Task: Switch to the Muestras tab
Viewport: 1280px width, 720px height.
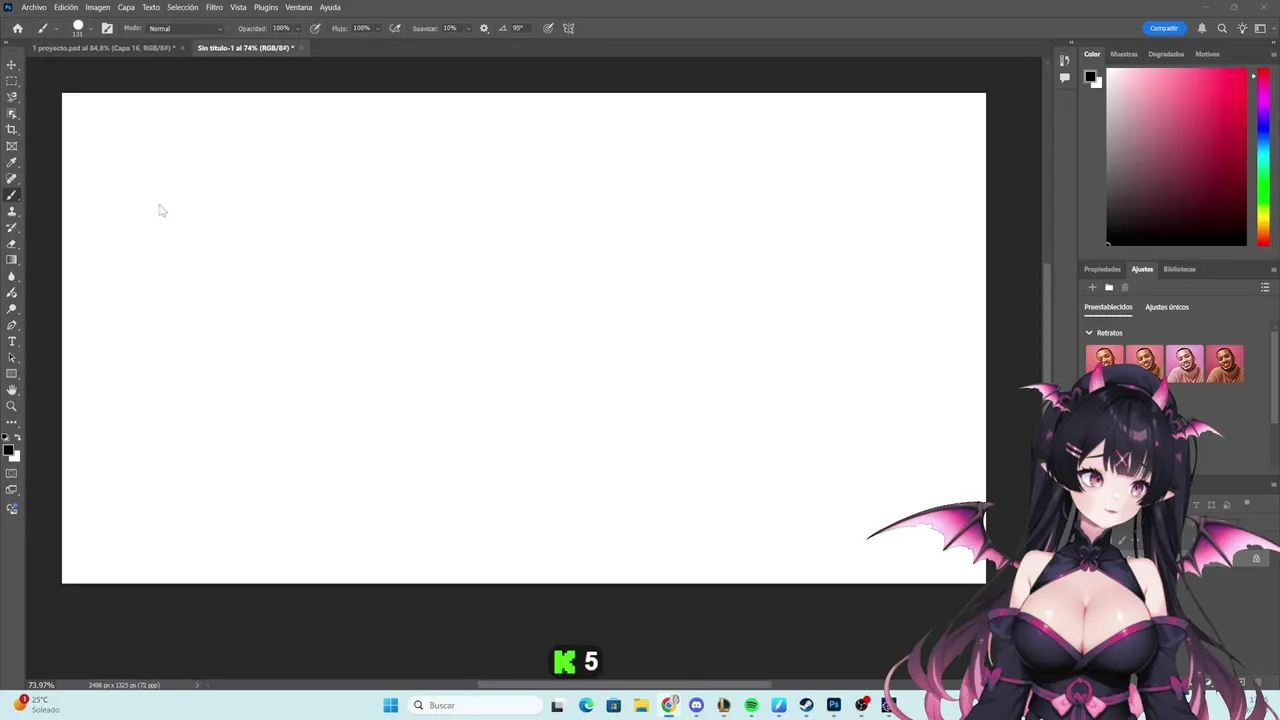Action: [x=1124, y=54]
